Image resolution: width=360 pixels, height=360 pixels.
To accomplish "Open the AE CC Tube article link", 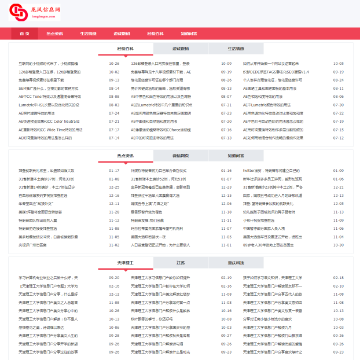I will coord(50,97).
